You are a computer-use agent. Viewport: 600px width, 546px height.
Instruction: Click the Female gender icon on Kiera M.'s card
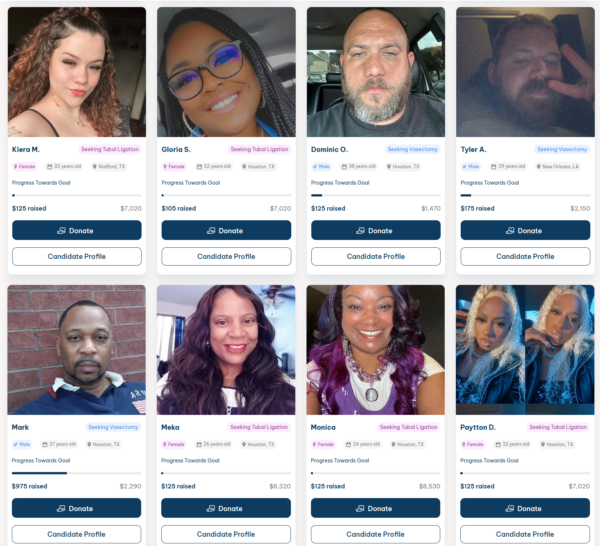[16, 166]
